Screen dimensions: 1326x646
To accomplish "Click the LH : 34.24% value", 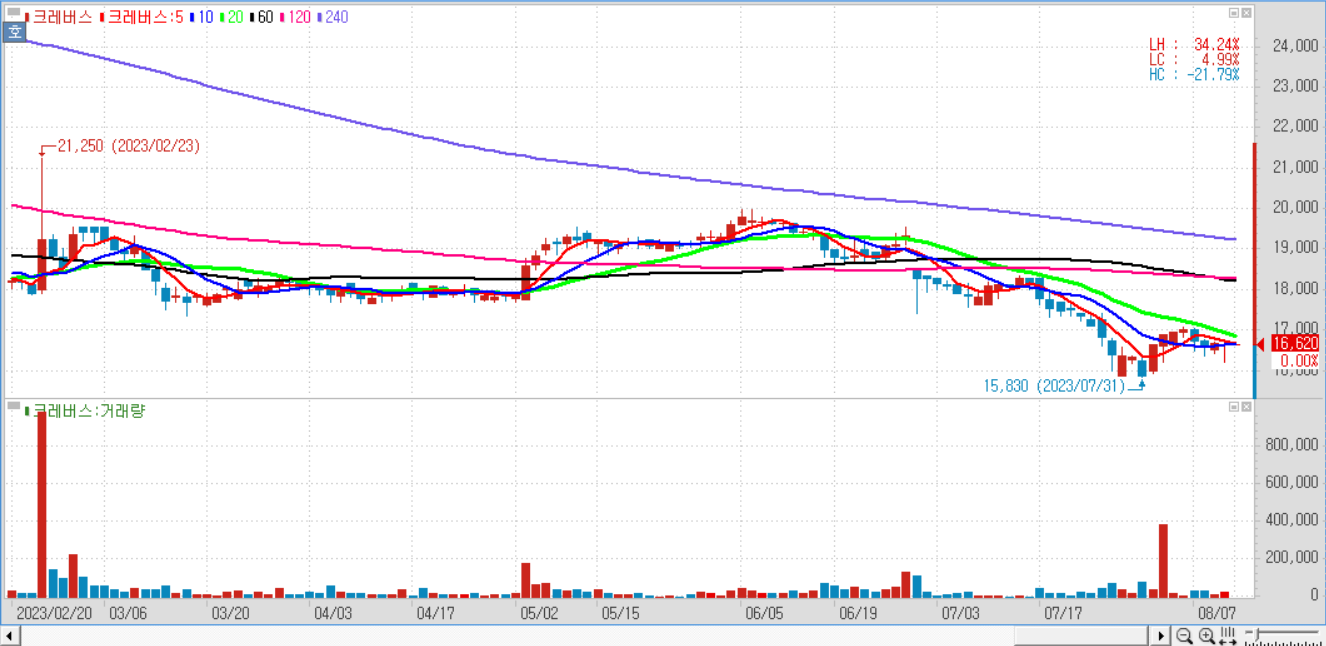I will point(1194,45).
